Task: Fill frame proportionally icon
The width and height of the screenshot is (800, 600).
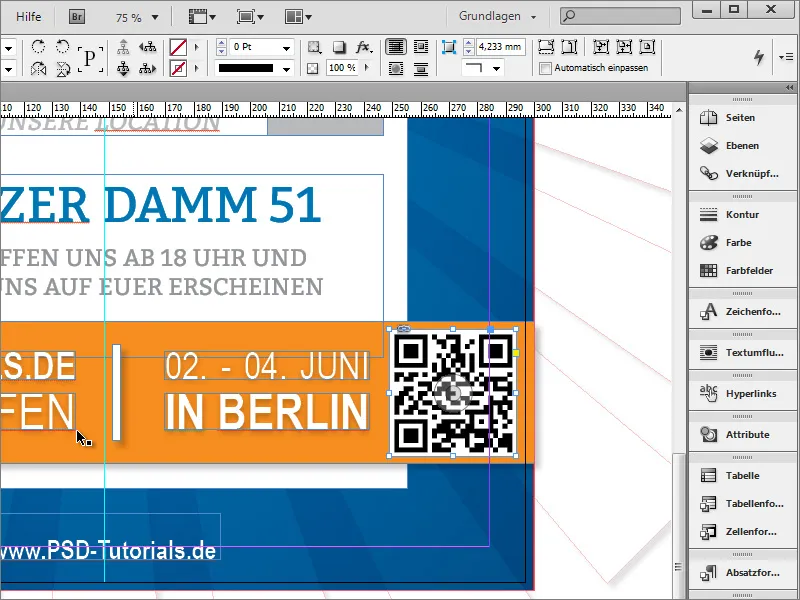Action: [x=546, y=47]
